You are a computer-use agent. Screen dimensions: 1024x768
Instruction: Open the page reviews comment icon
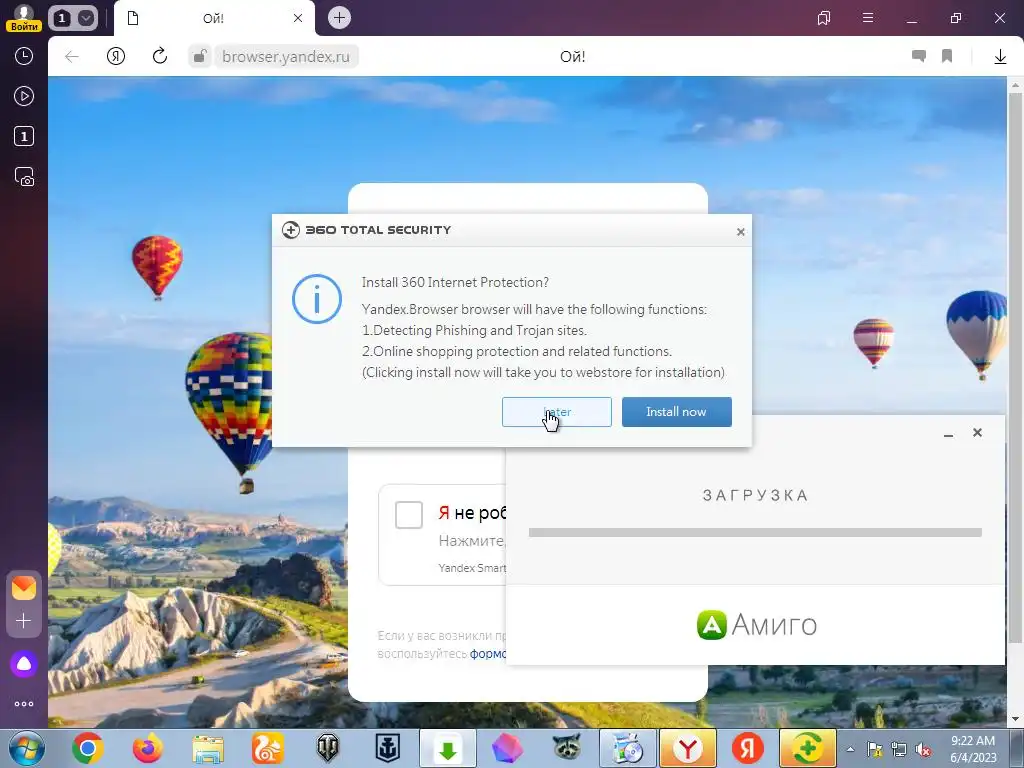919,57
